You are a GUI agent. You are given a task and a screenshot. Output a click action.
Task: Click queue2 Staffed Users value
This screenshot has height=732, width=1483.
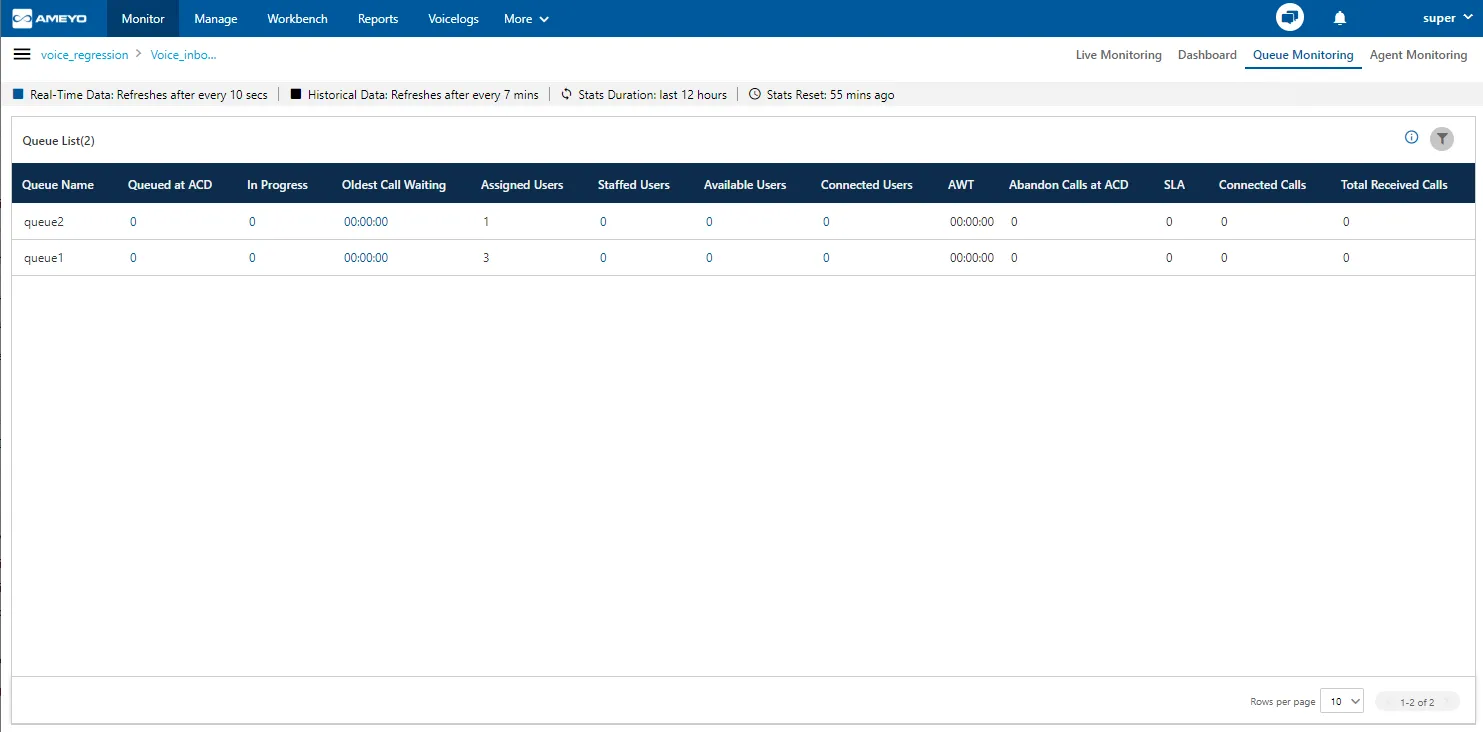pyautogui.click(x=603, y=222)
